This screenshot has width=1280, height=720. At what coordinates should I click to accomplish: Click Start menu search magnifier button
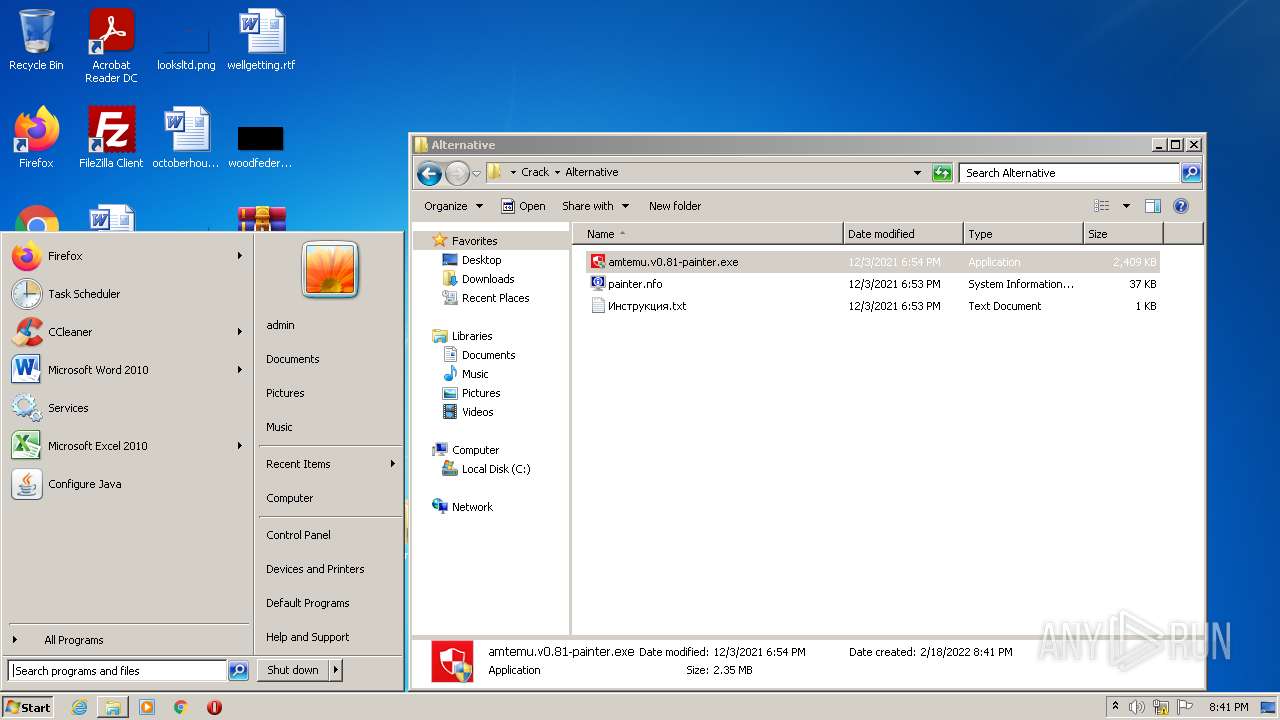(x=238, y=671)
